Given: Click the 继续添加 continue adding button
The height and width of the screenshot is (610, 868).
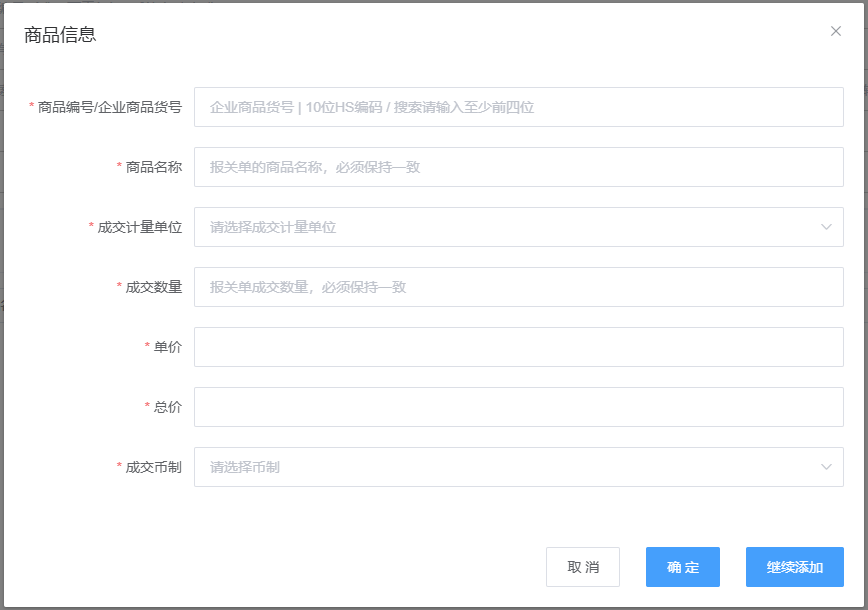Looking at the screenshot, I should pos(794,567).
